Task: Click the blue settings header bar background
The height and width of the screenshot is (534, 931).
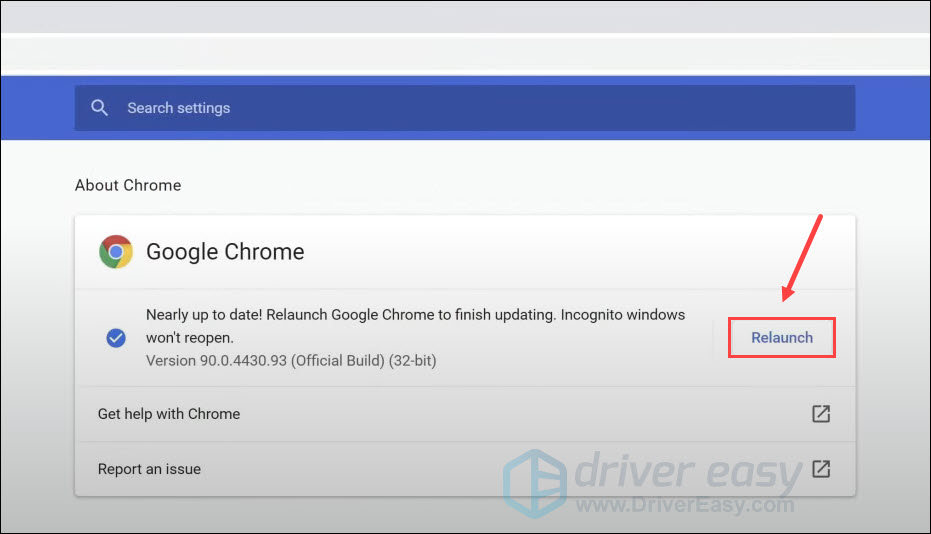Action: point(892,108)
